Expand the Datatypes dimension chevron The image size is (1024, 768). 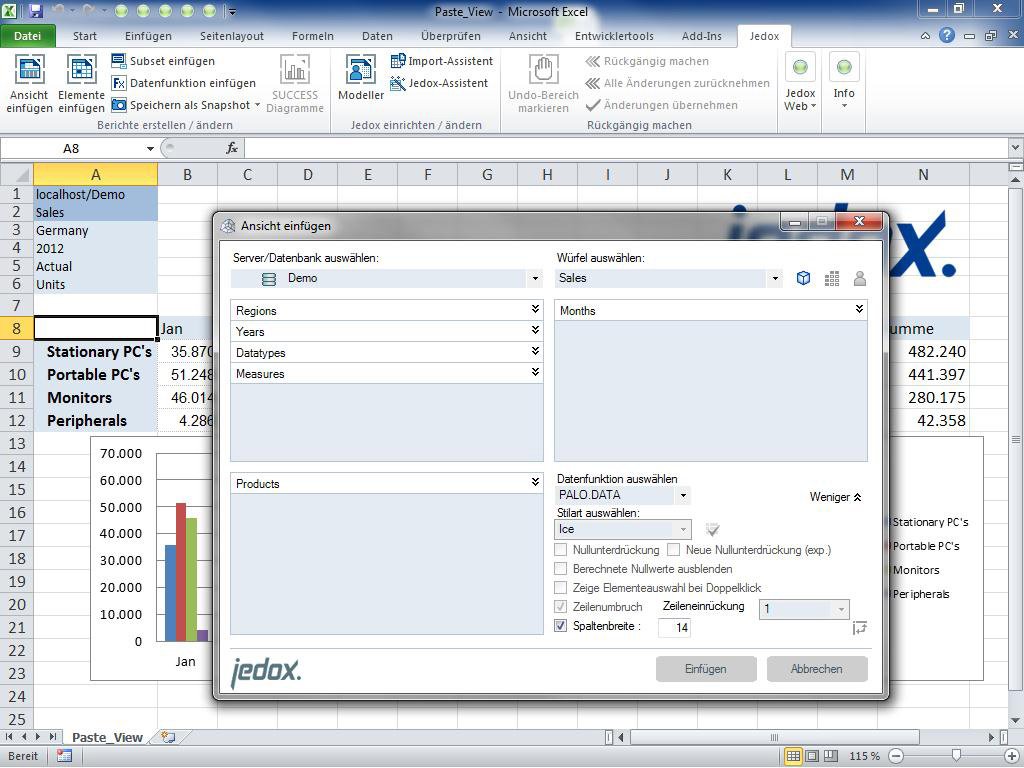535,351
